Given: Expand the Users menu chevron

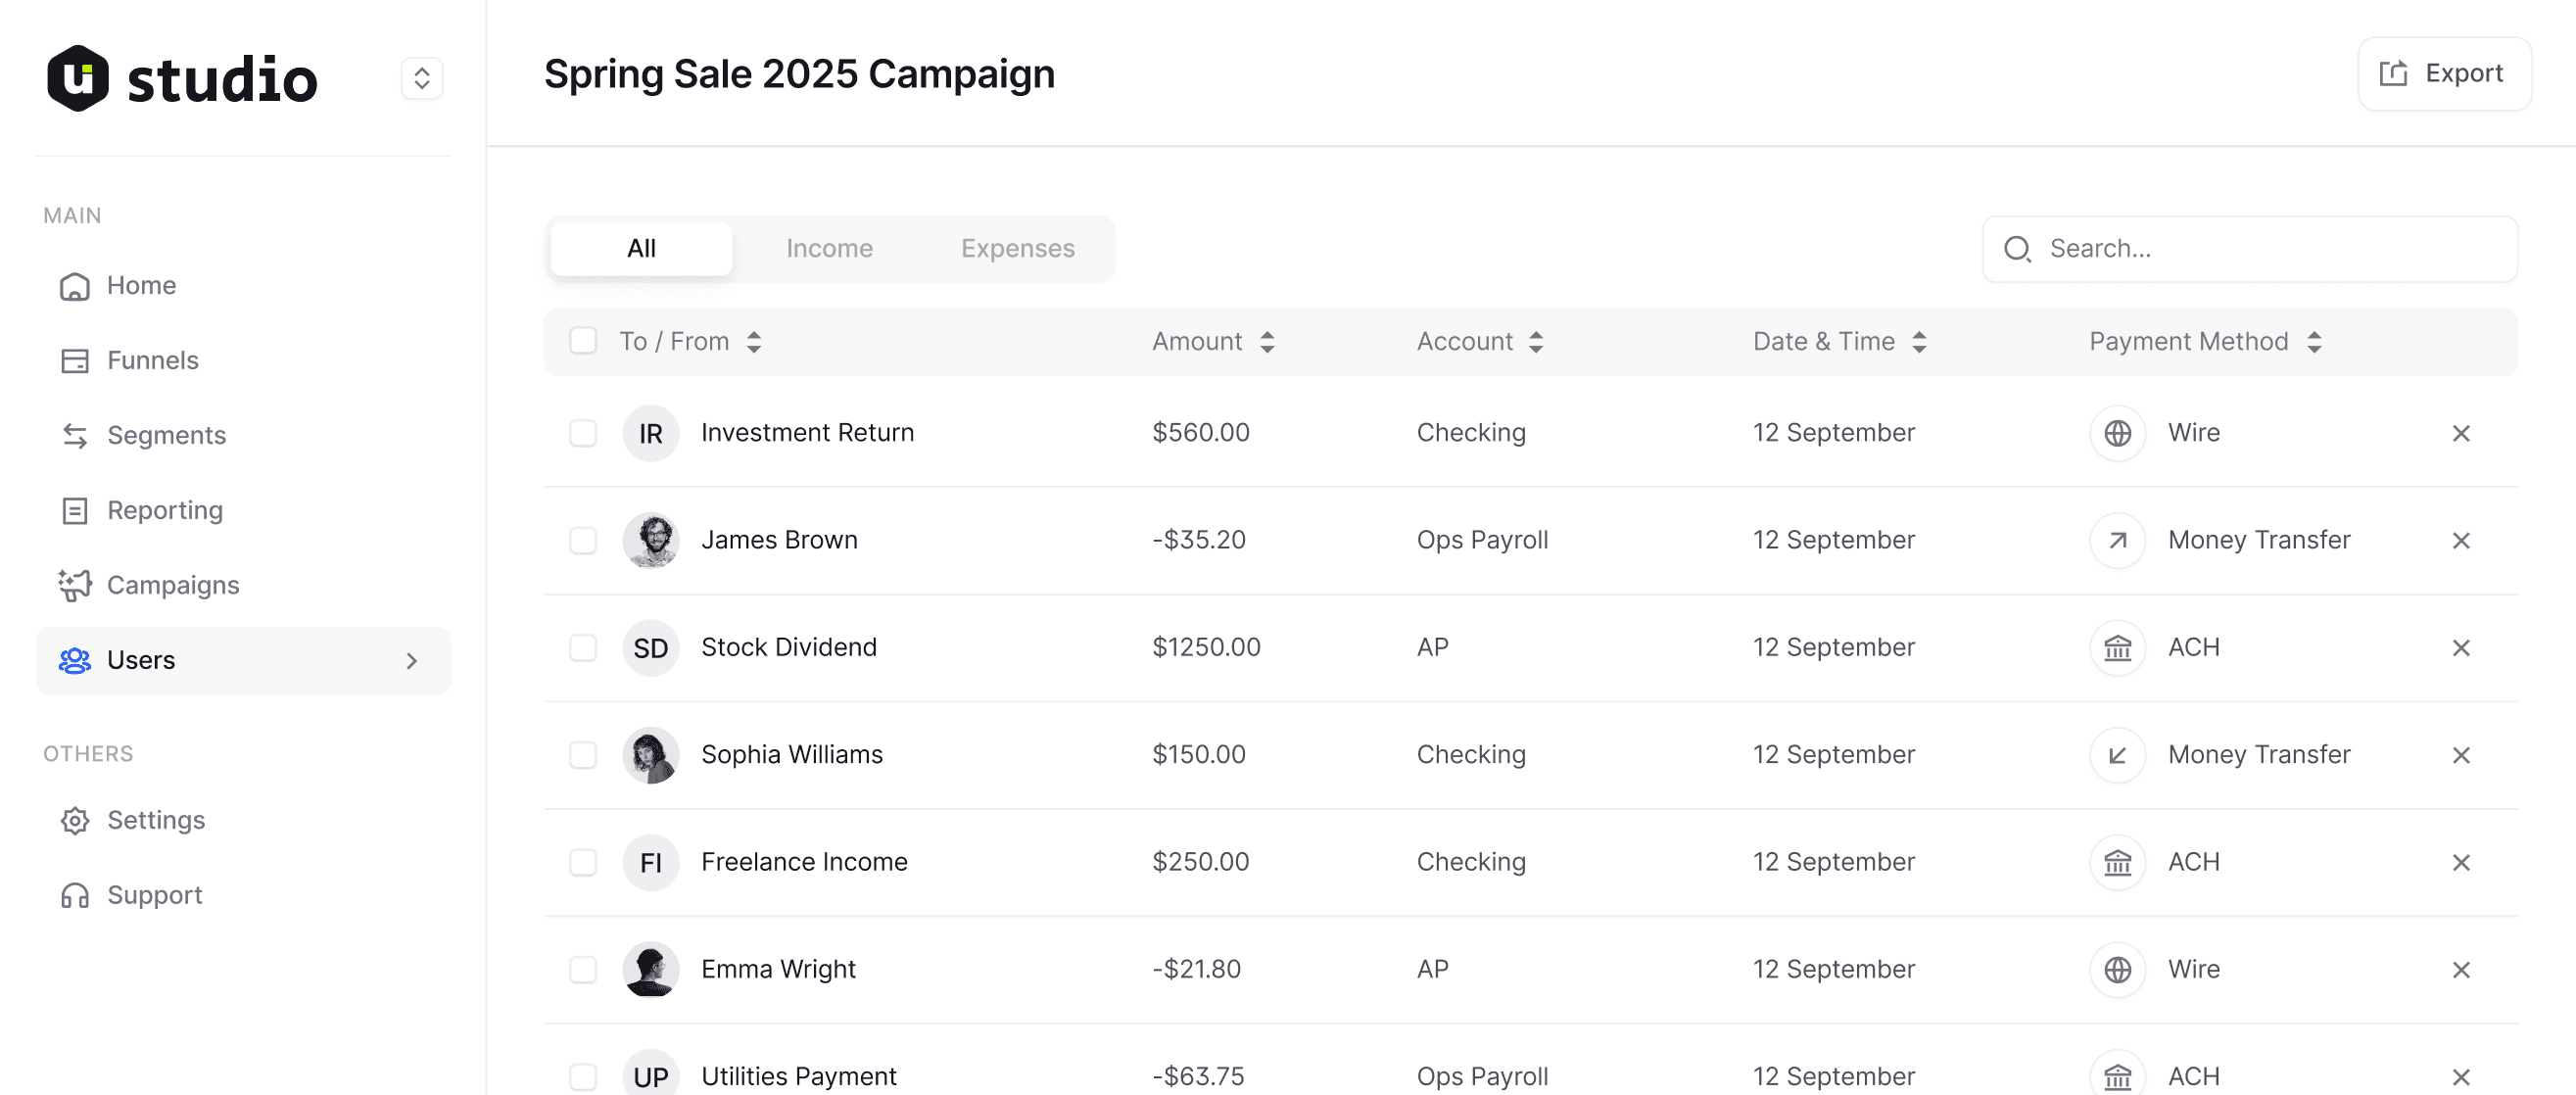Looking at the screenshot, I should point(412,661).
